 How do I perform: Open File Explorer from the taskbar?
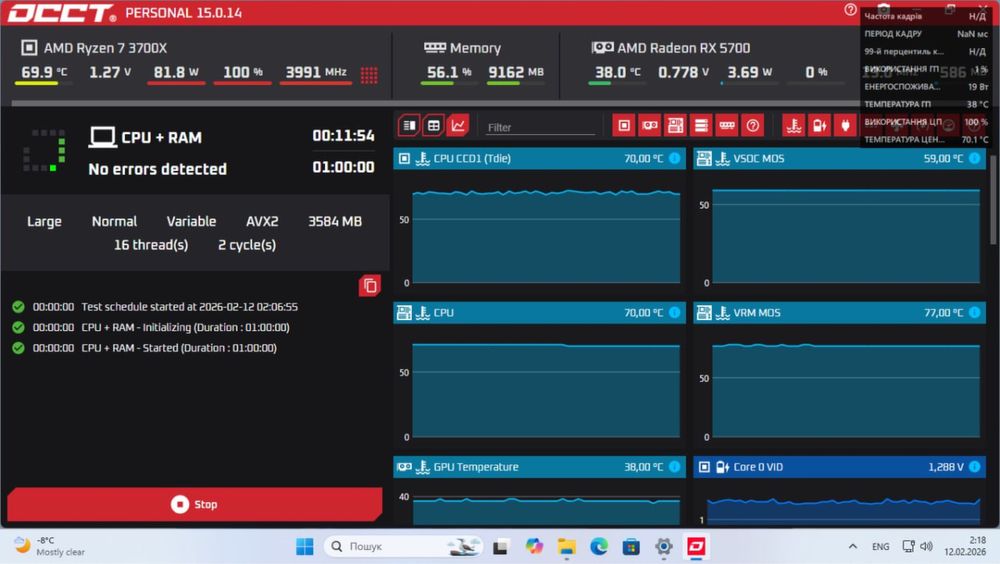coord(566,547)
